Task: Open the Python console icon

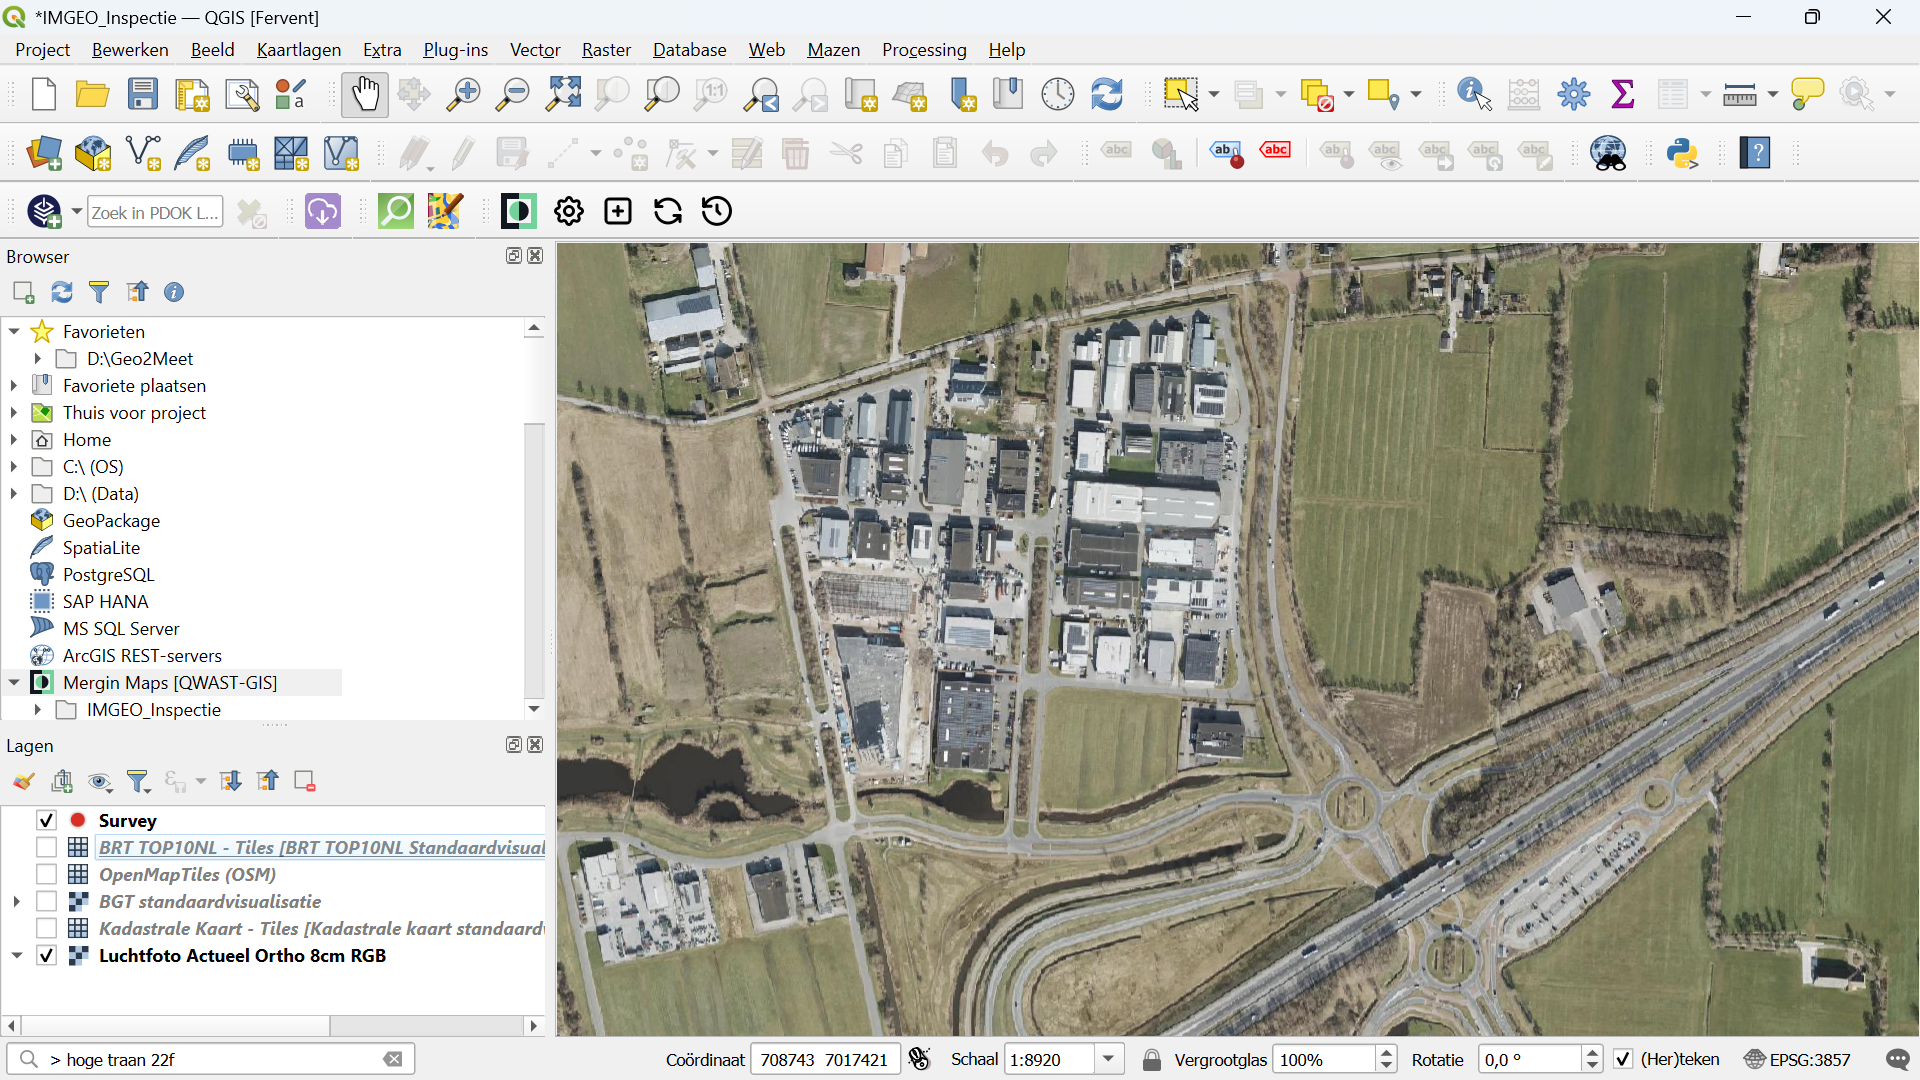Action: [x=1683, y=154]
